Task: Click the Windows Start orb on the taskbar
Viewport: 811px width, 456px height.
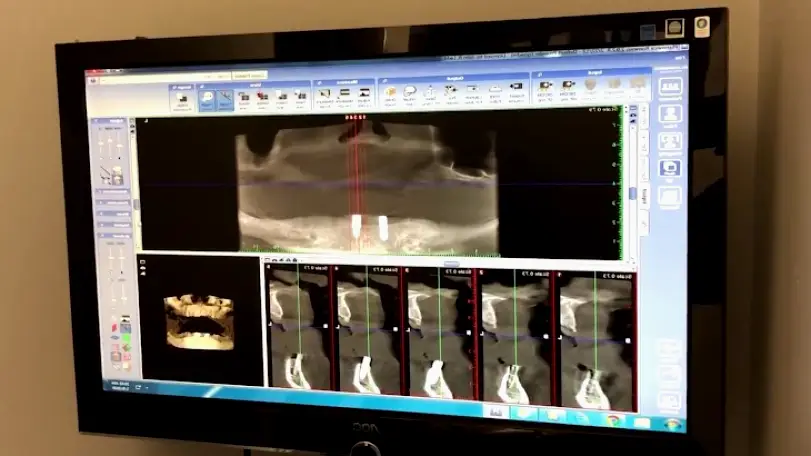Action: (672, 425)
